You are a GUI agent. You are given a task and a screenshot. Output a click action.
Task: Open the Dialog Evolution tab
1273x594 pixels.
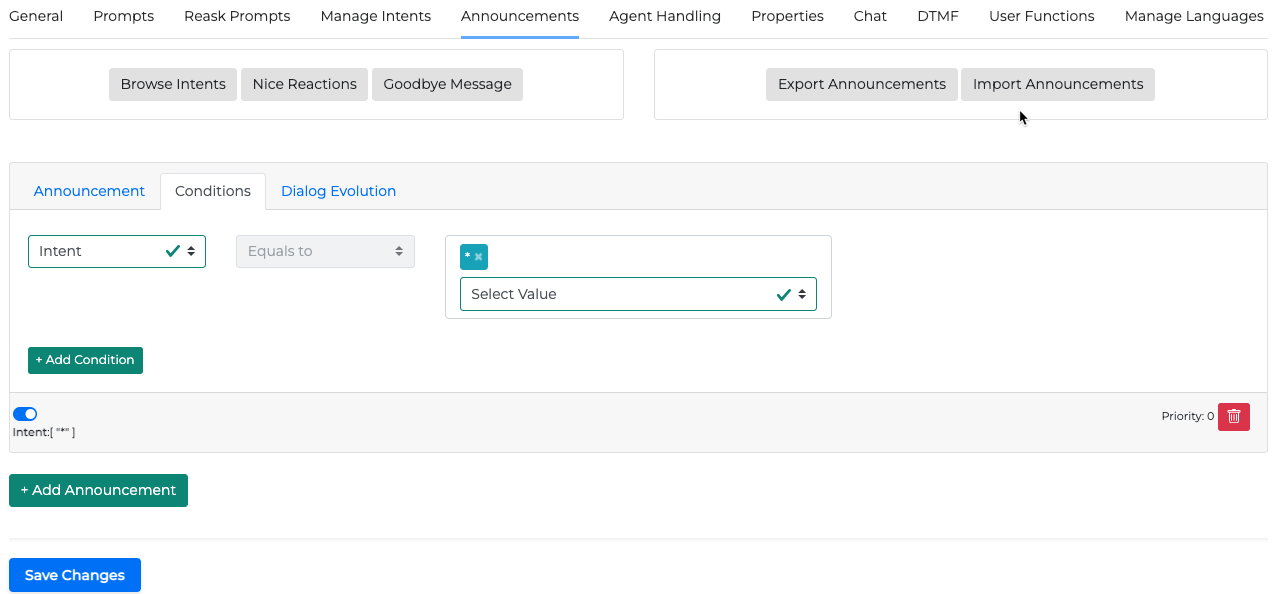click(338, 191)
